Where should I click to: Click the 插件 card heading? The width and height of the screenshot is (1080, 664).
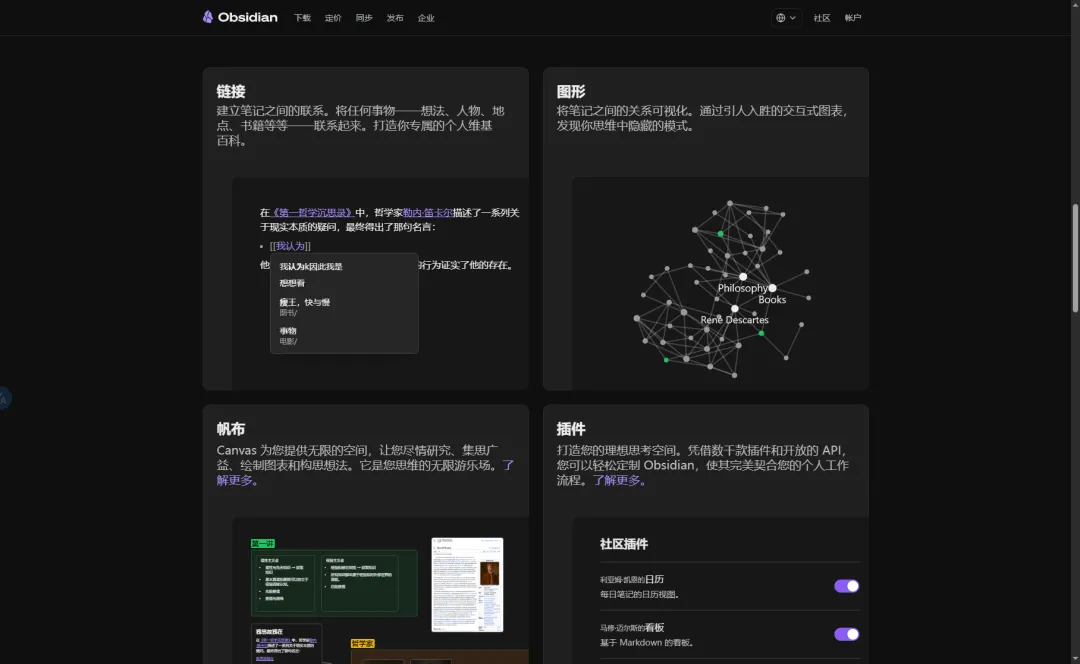571,429
